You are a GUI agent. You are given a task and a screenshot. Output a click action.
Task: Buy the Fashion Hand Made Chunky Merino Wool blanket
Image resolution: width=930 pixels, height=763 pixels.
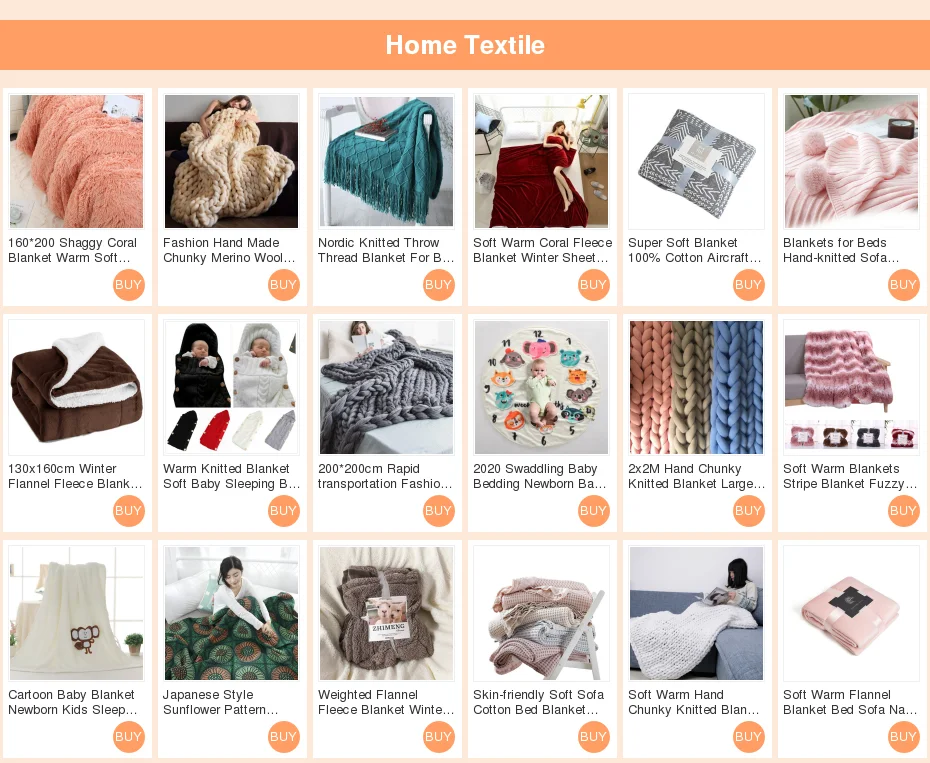click(x=283, y=285)
